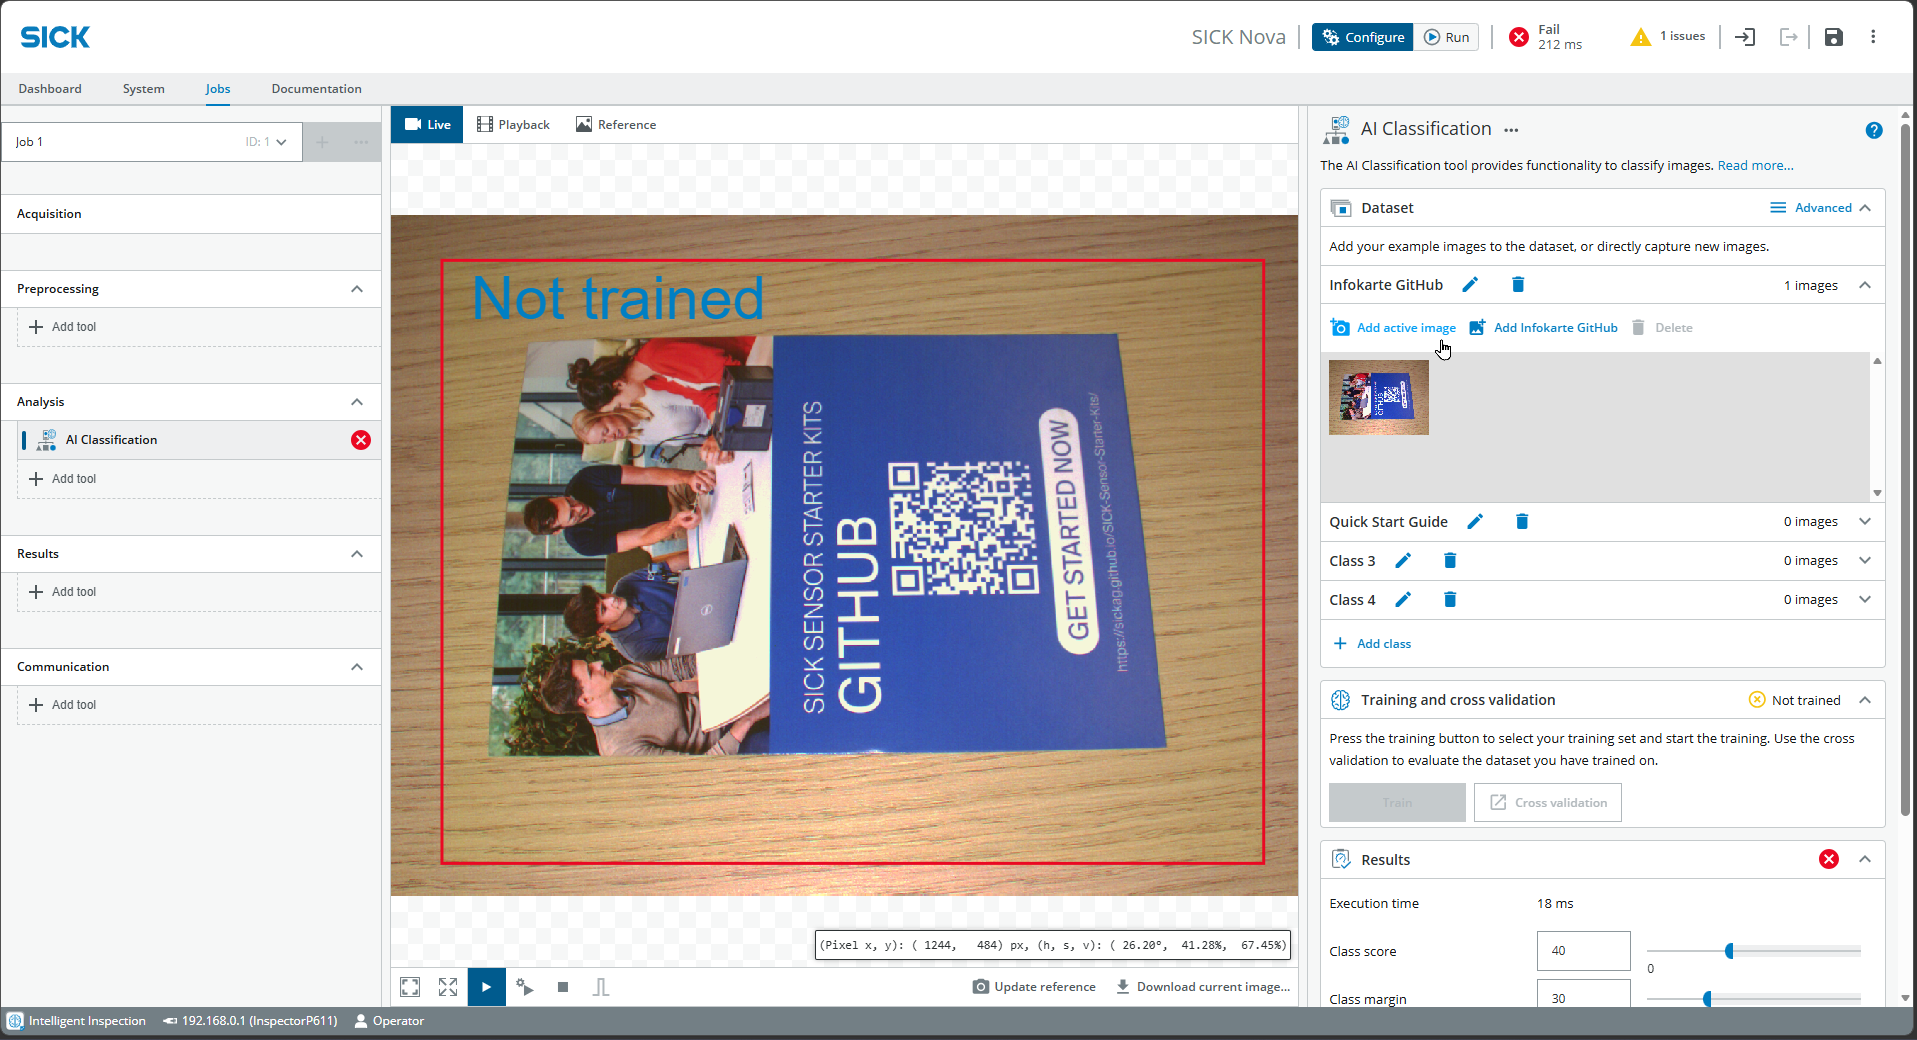The width and height of the screenshot is (1917, 1040).
Task: Click the pencil icon for Class 4
Action: pos(1403,600)
